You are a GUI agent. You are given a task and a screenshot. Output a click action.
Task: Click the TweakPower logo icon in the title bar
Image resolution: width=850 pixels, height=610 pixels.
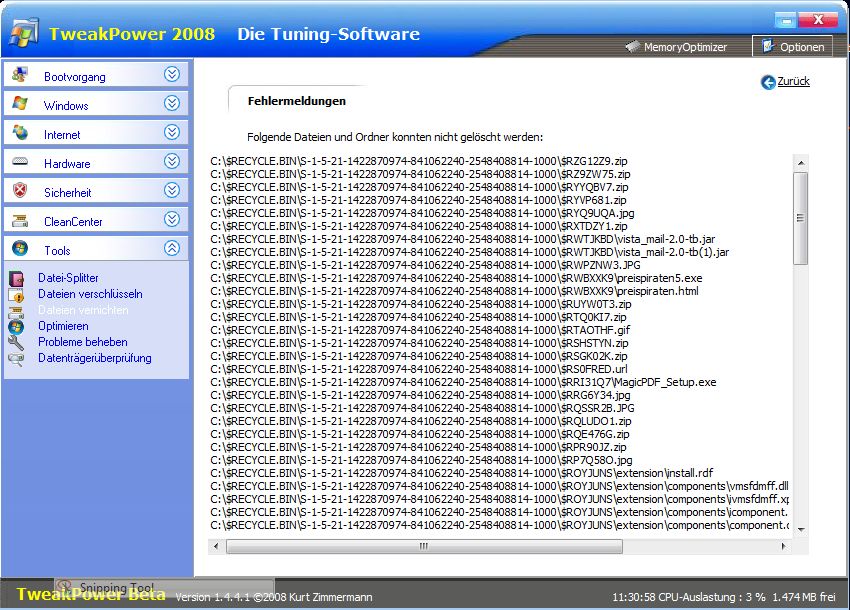[24, 32]
